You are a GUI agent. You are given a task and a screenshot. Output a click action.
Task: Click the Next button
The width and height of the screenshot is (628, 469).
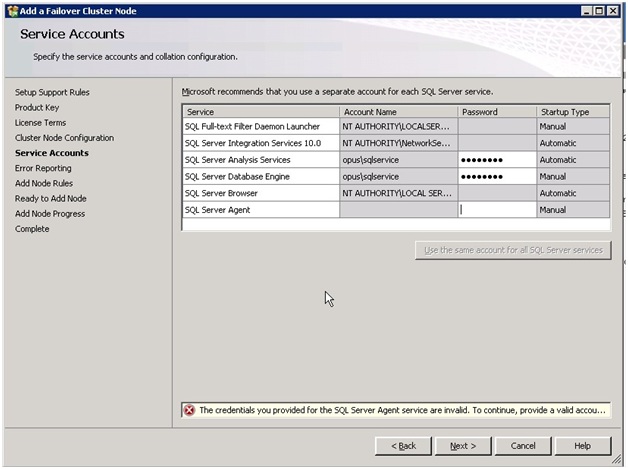(463, 446)
